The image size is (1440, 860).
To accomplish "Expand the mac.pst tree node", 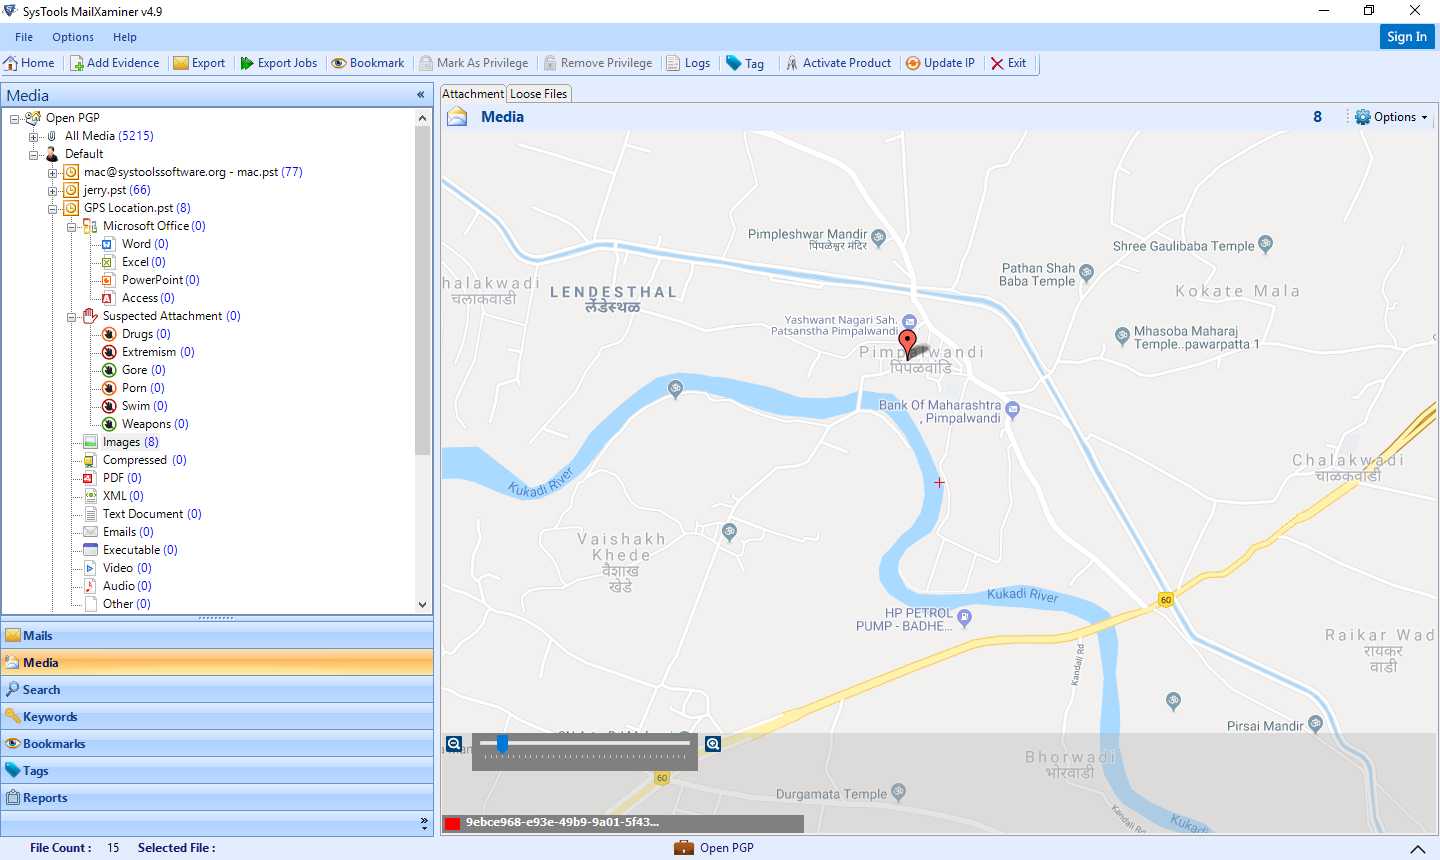I will [53, 172].
